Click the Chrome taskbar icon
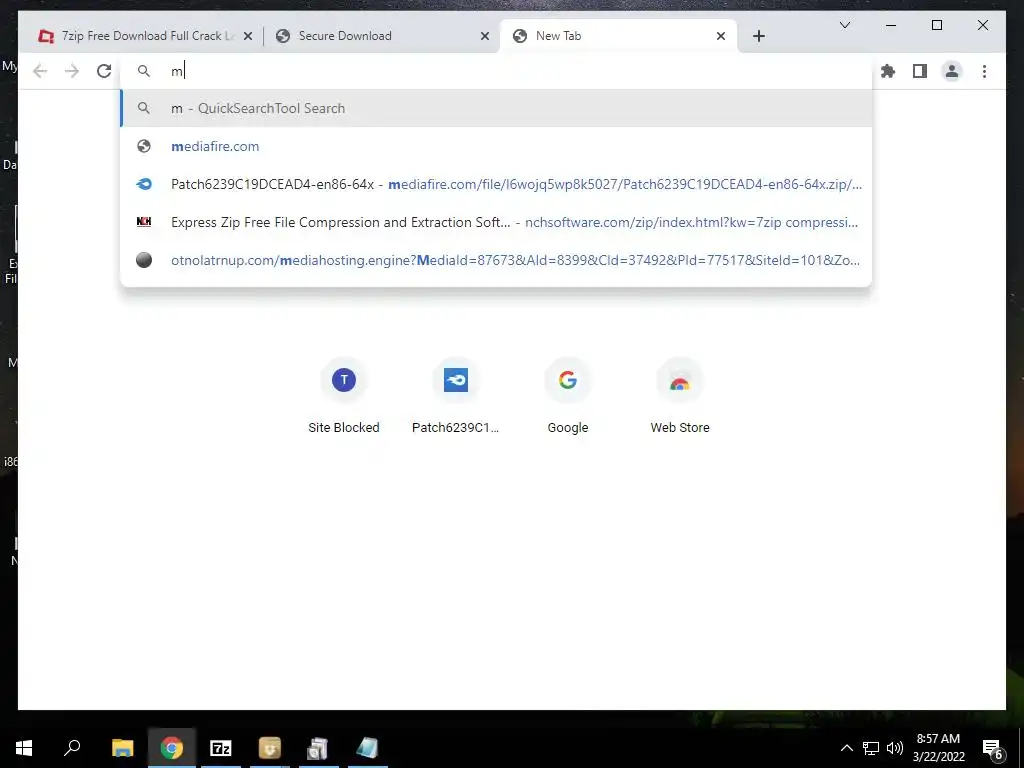1024x768 pixels. pyautogui.click(x=171, y=748)
